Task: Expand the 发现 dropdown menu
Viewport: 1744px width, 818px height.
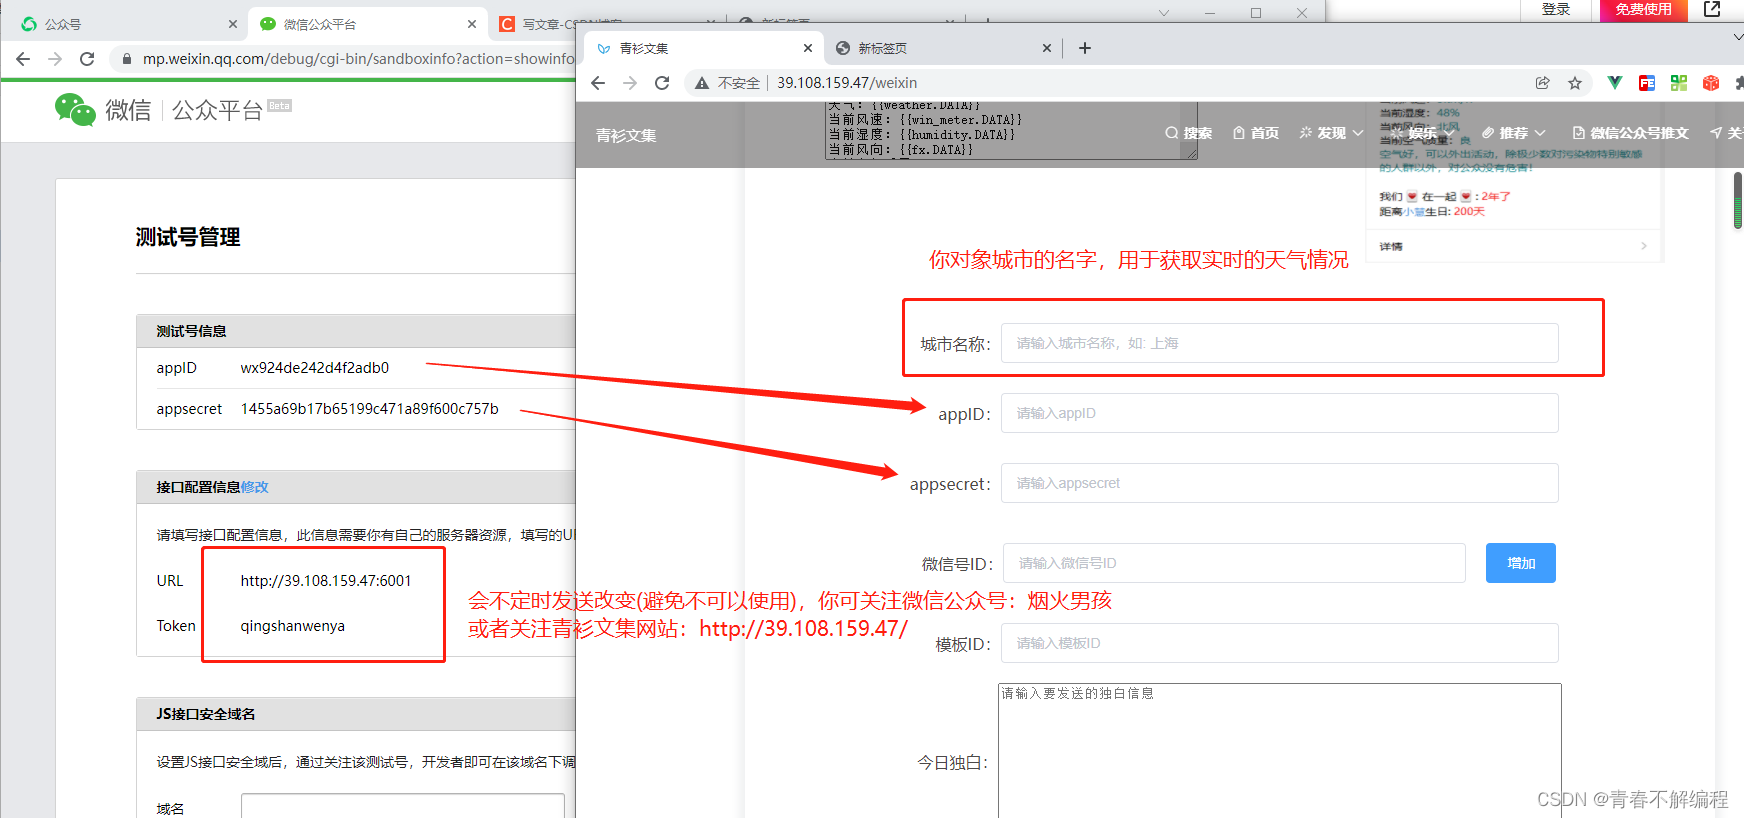Action: [x=1331, y=133]
